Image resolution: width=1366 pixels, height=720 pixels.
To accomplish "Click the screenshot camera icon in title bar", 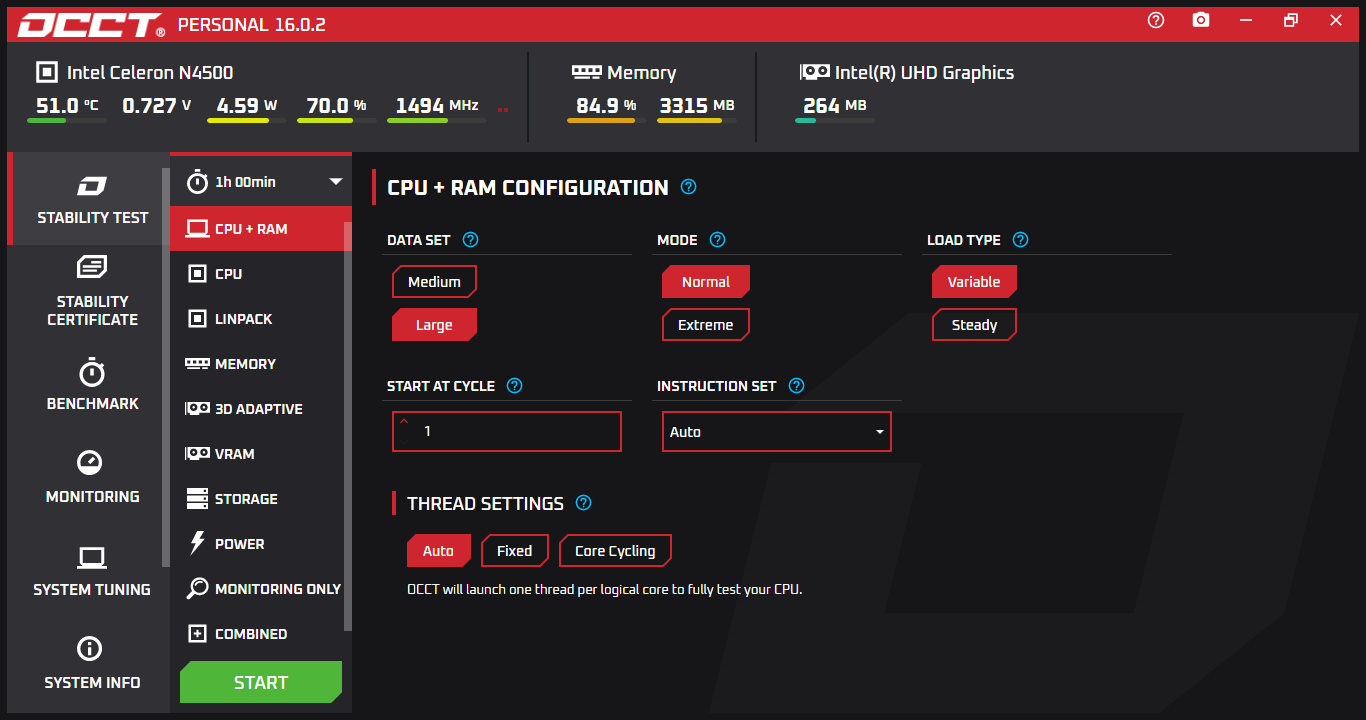I will click(x=1201, y=20).
